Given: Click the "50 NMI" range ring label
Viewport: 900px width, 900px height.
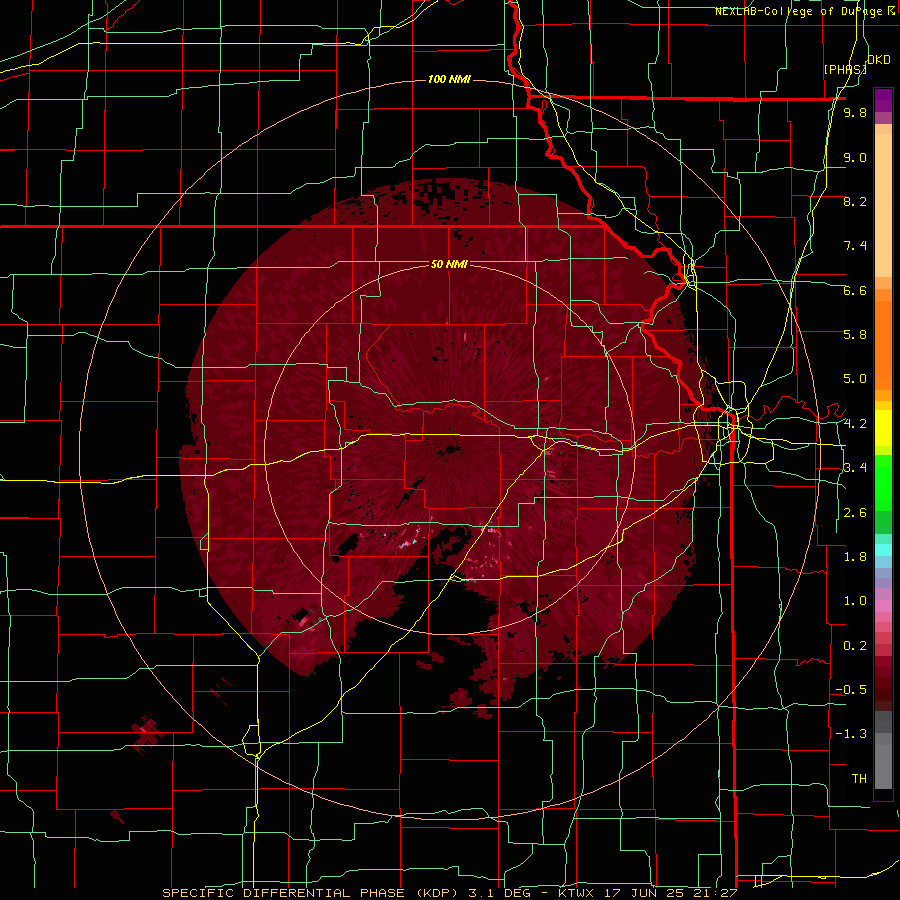Looking at the screenshot, I should coord(449,264).
